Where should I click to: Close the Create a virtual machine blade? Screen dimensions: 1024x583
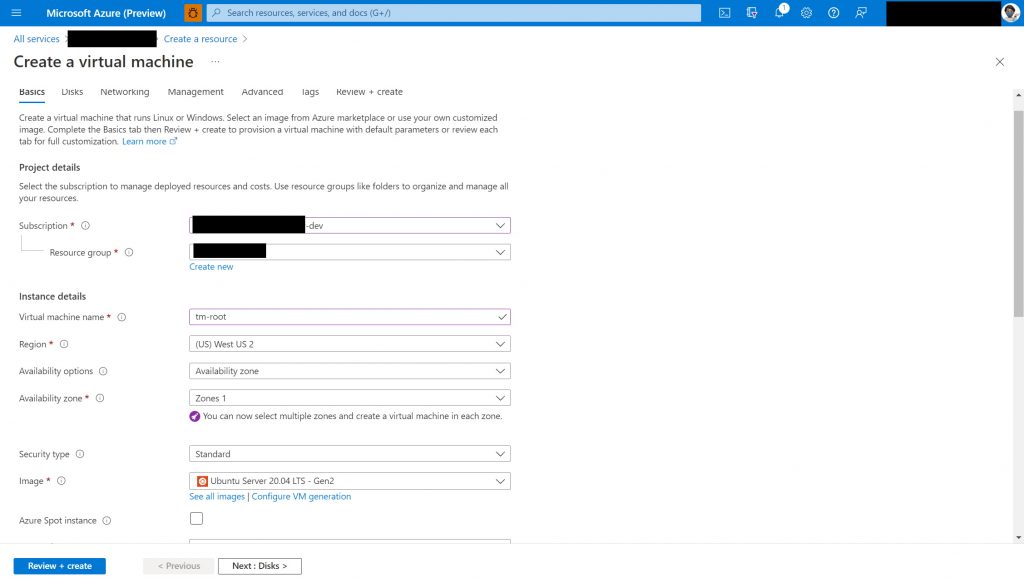tap(1000, 62)
